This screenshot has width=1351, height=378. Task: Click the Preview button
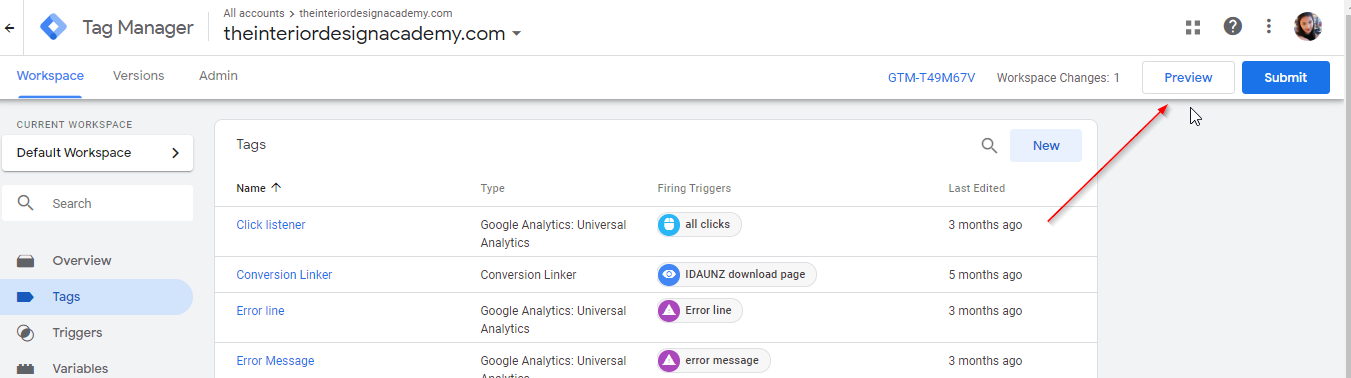[1188, 78]
